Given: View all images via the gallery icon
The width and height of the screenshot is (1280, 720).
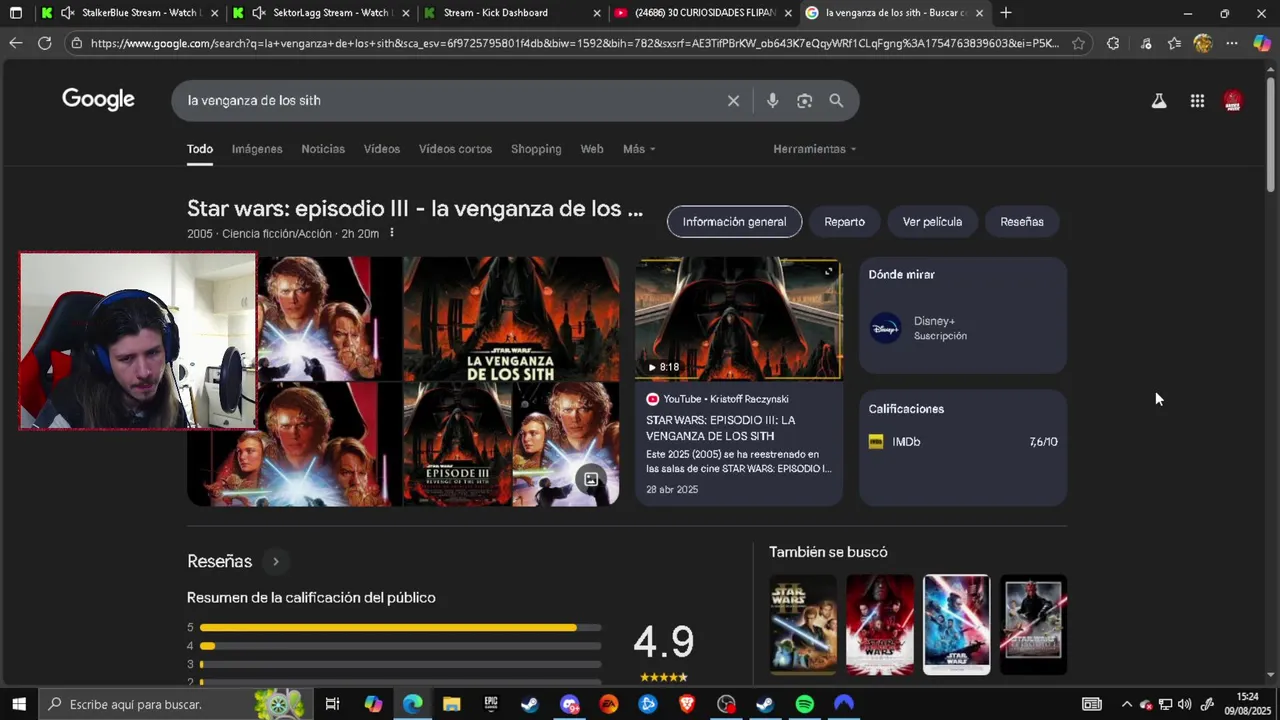Looking at the screenshot, I should coord(591,479).
